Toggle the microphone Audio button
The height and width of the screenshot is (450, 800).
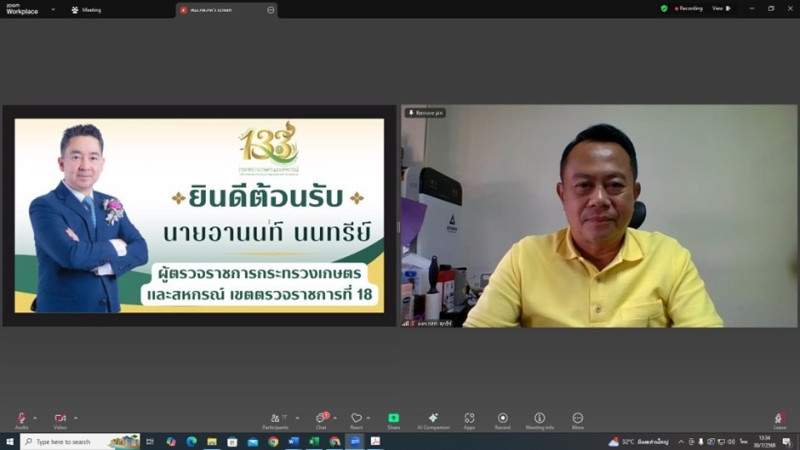(x=21, y=418)
